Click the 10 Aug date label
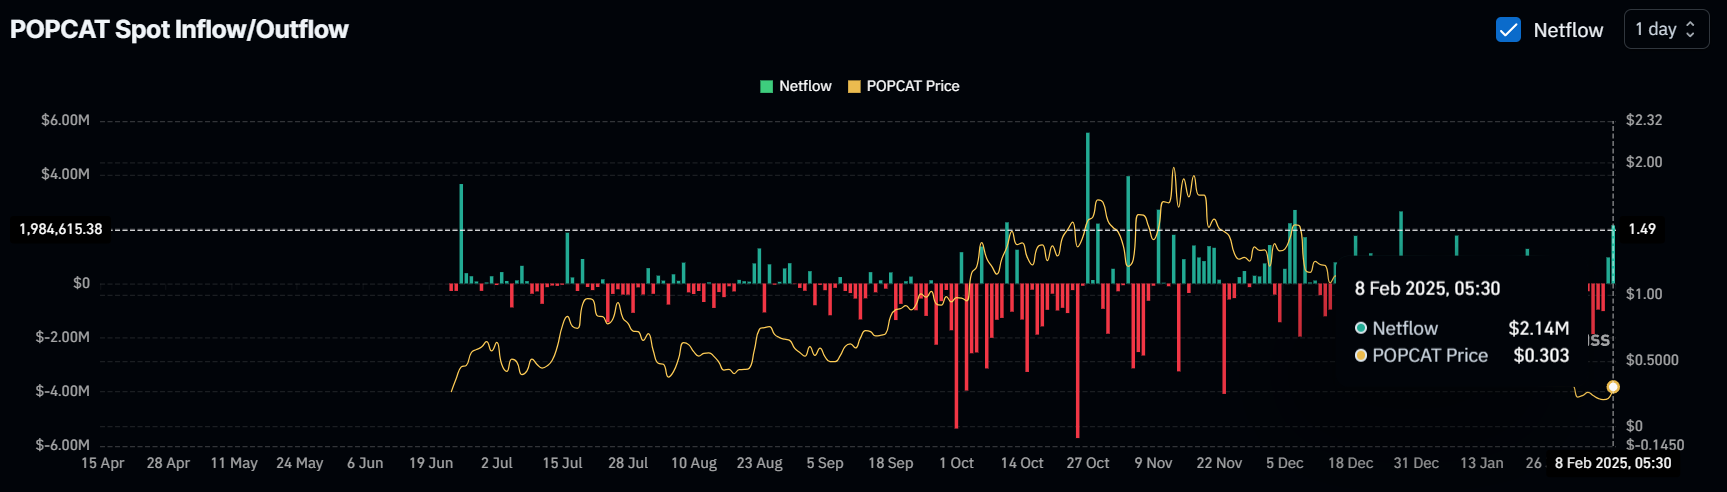 point(694,463)
